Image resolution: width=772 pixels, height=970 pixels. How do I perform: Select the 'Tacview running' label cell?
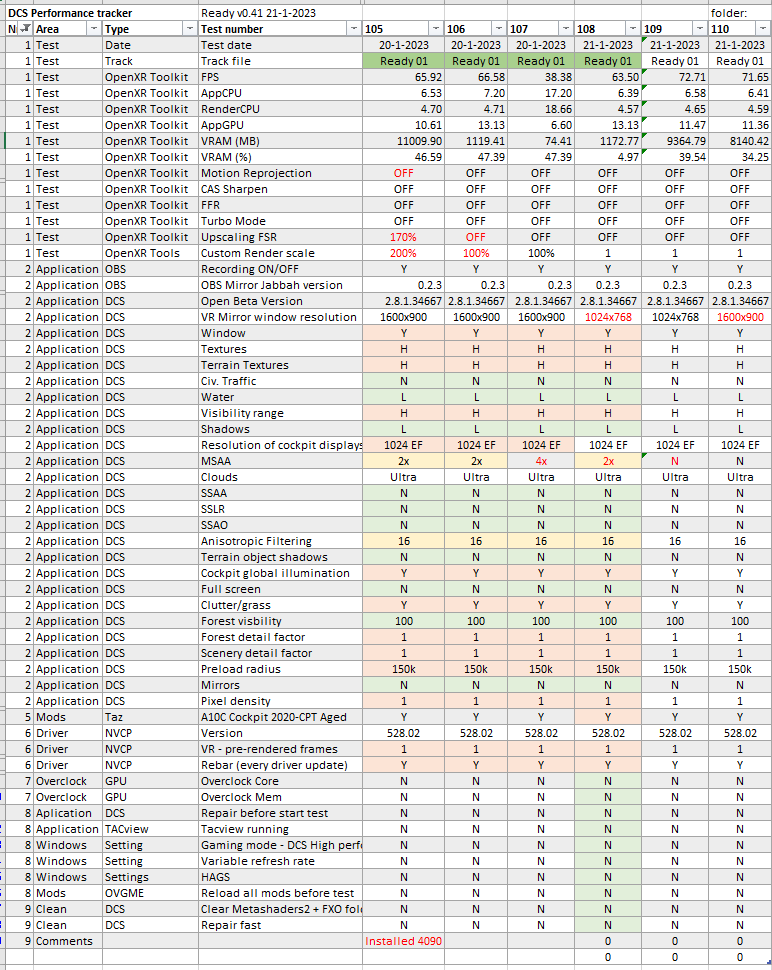[x=280, y=830]
